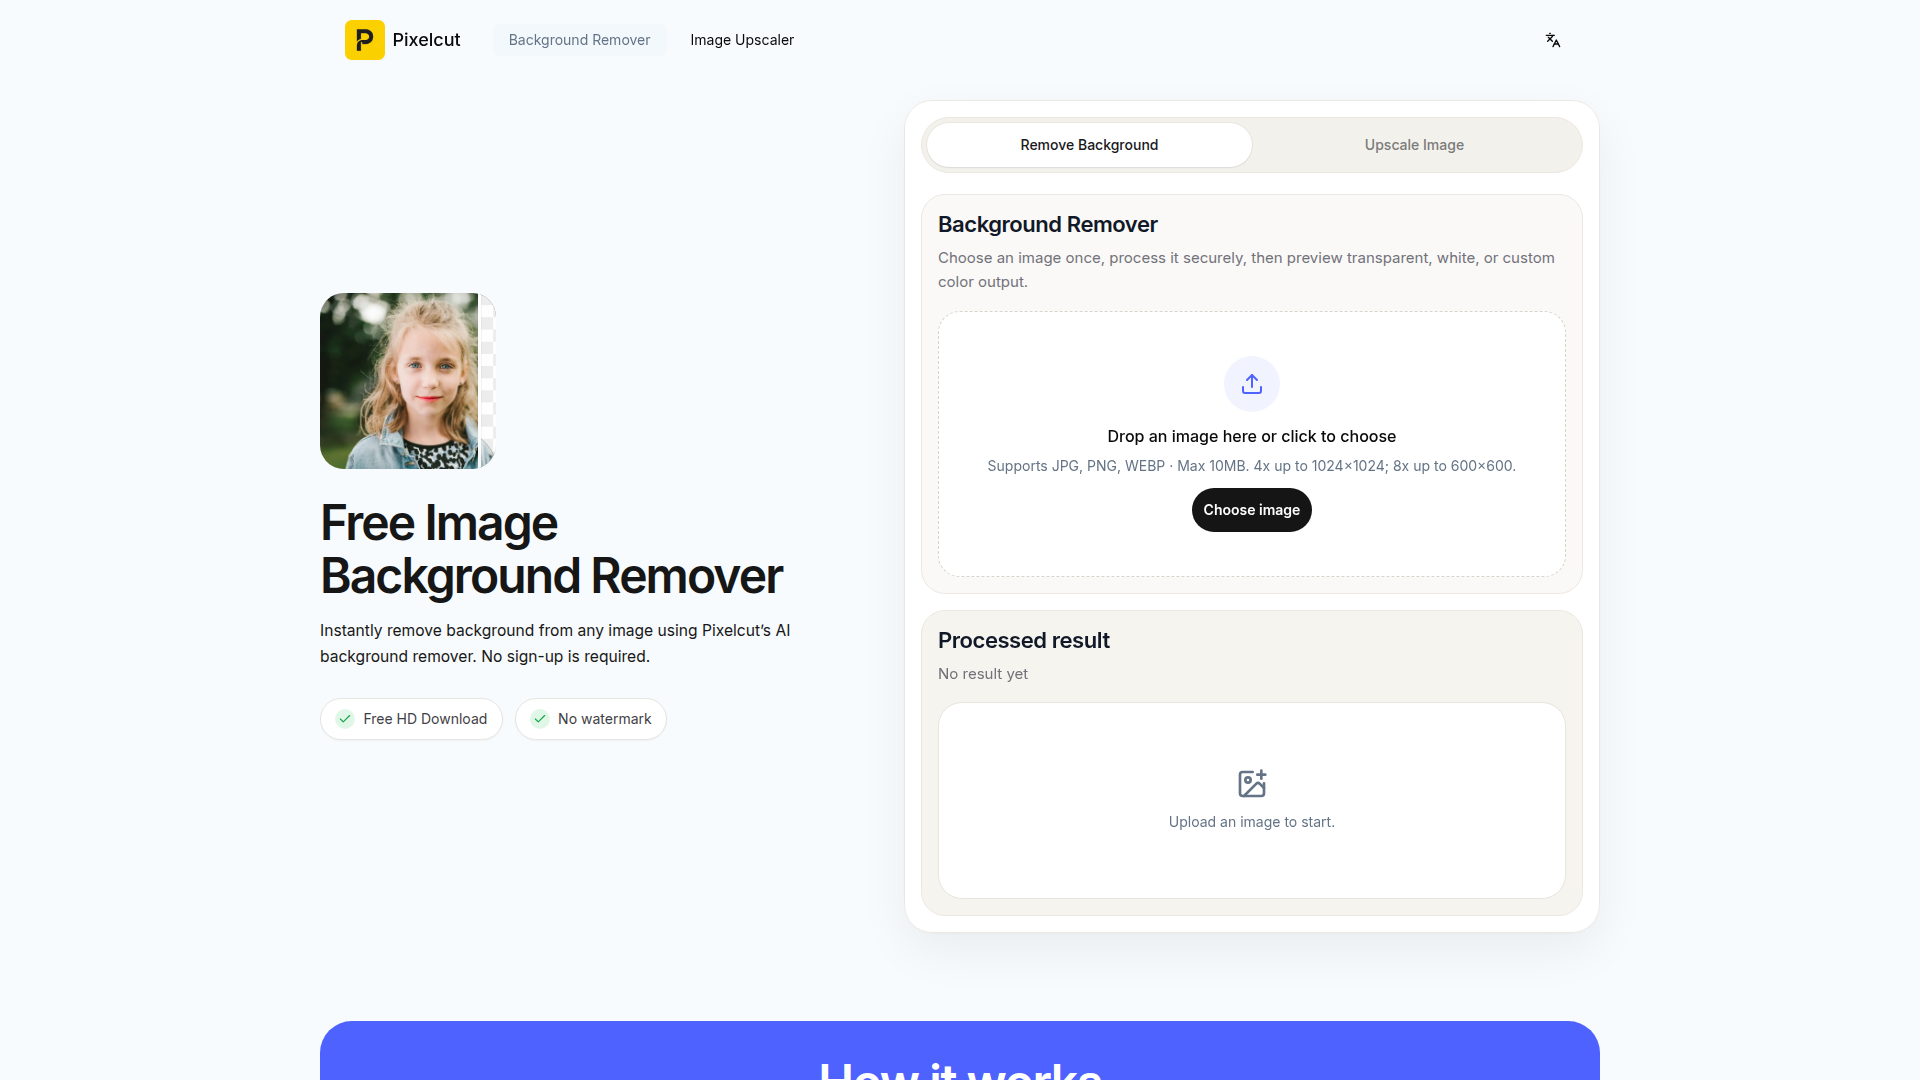The width and height of the screenshot is (1920, 1080).
Task: Click the No watermark badge
Action: 604,719
